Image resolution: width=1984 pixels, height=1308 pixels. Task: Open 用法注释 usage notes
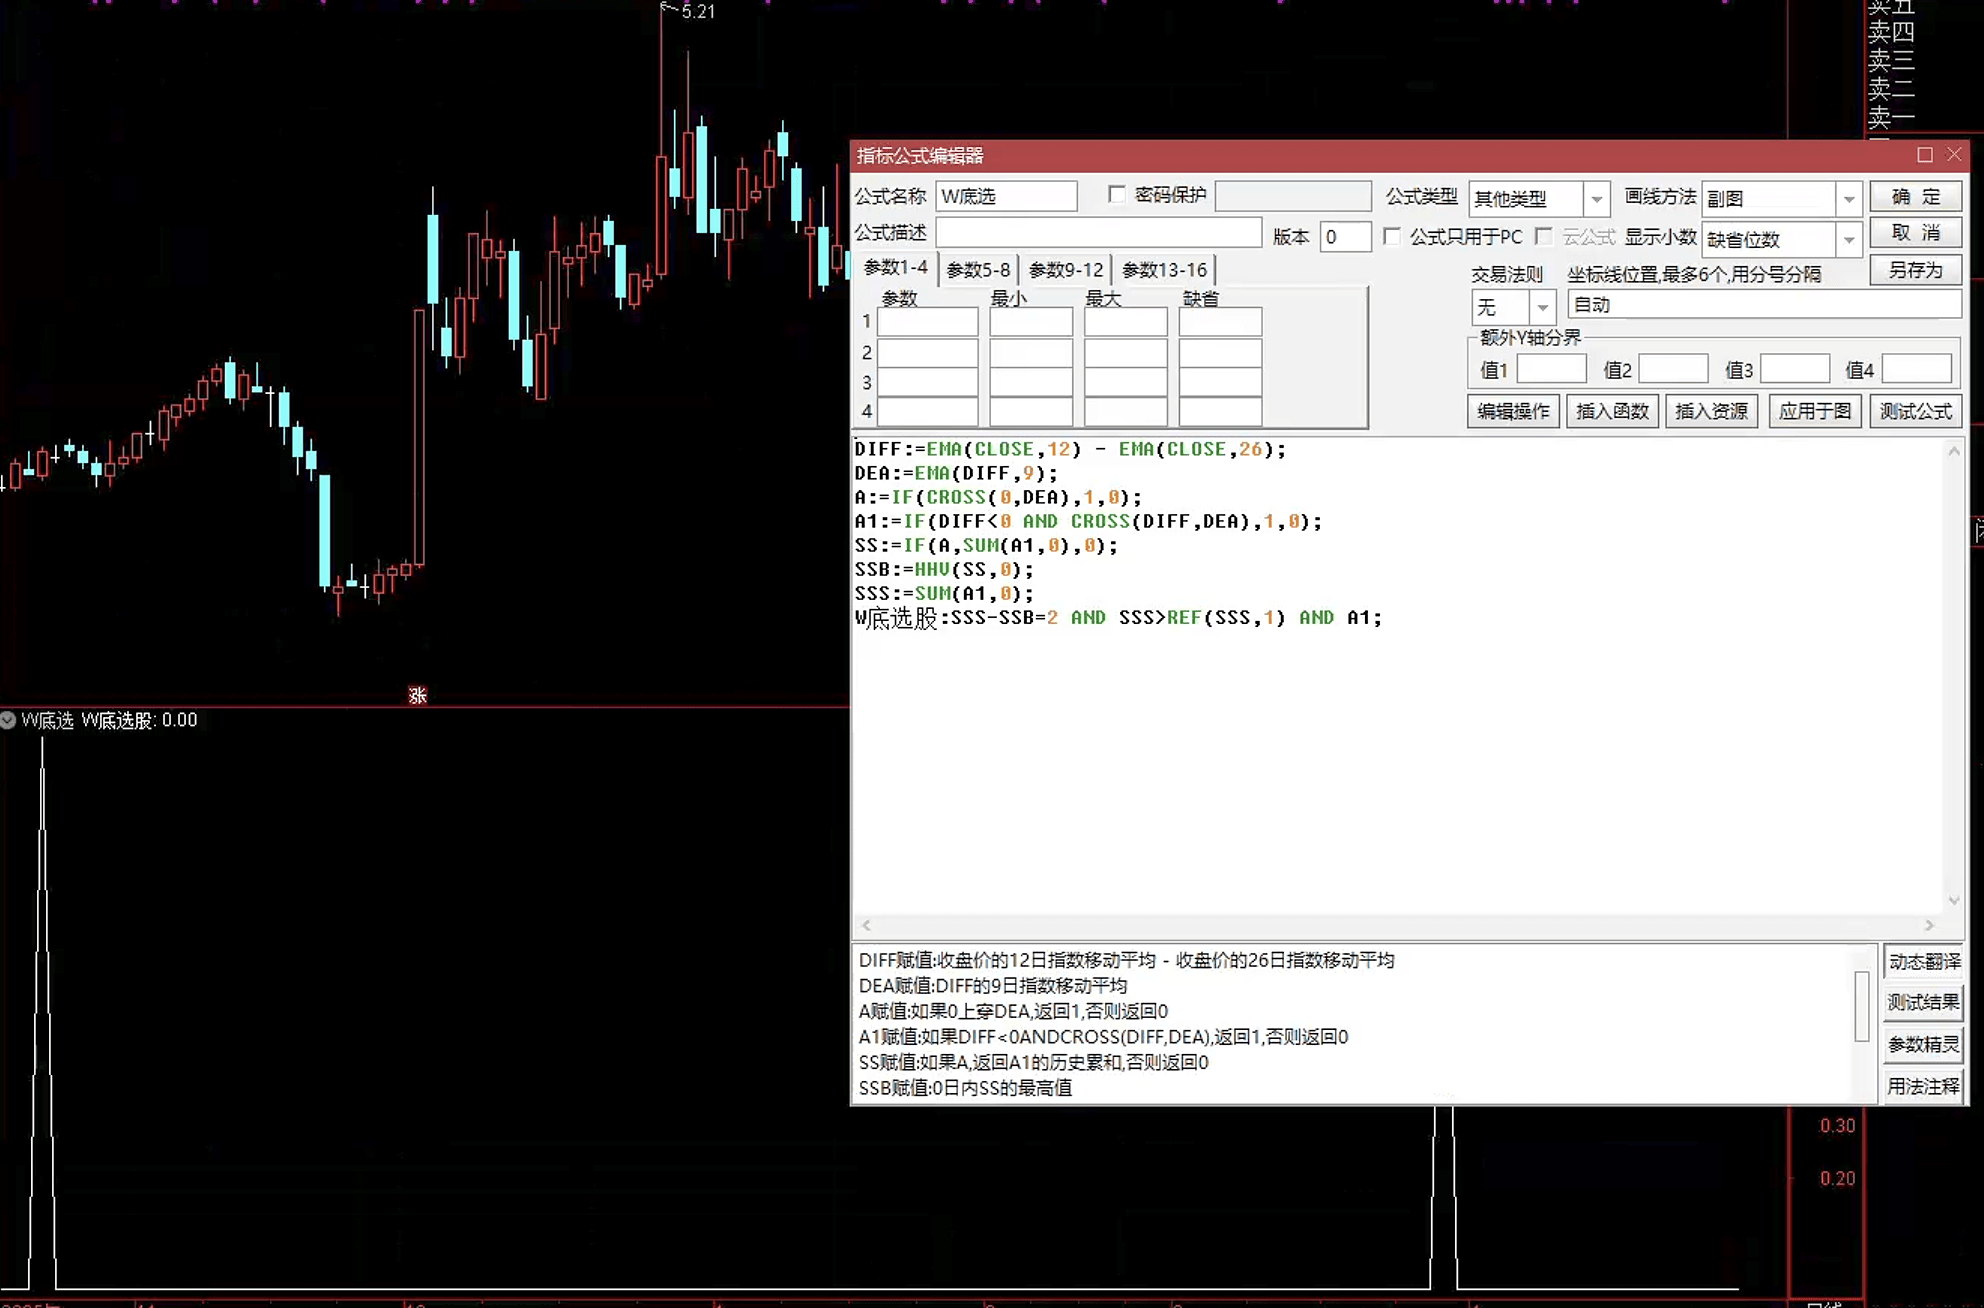click(1923, 1086)
